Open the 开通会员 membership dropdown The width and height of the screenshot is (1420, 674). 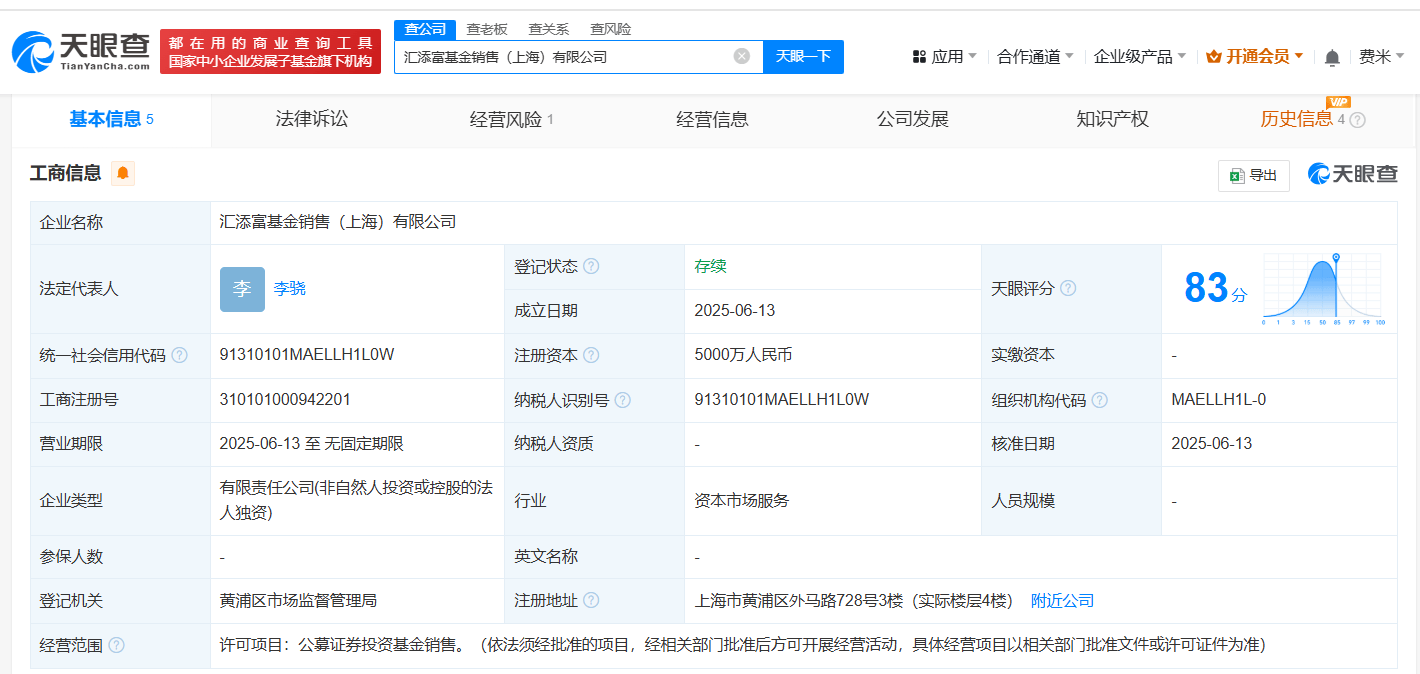click(1255, 57)
